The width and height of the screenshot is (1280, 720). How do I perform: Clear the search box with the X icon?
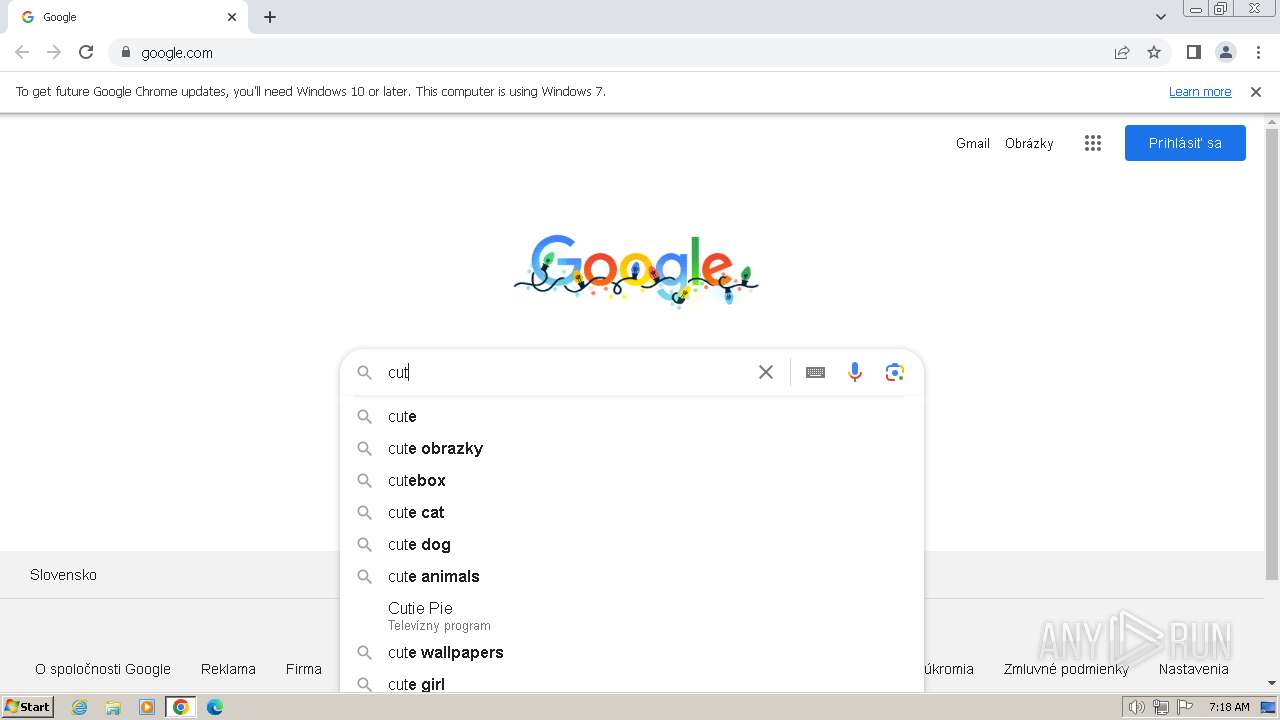(766, 372)
